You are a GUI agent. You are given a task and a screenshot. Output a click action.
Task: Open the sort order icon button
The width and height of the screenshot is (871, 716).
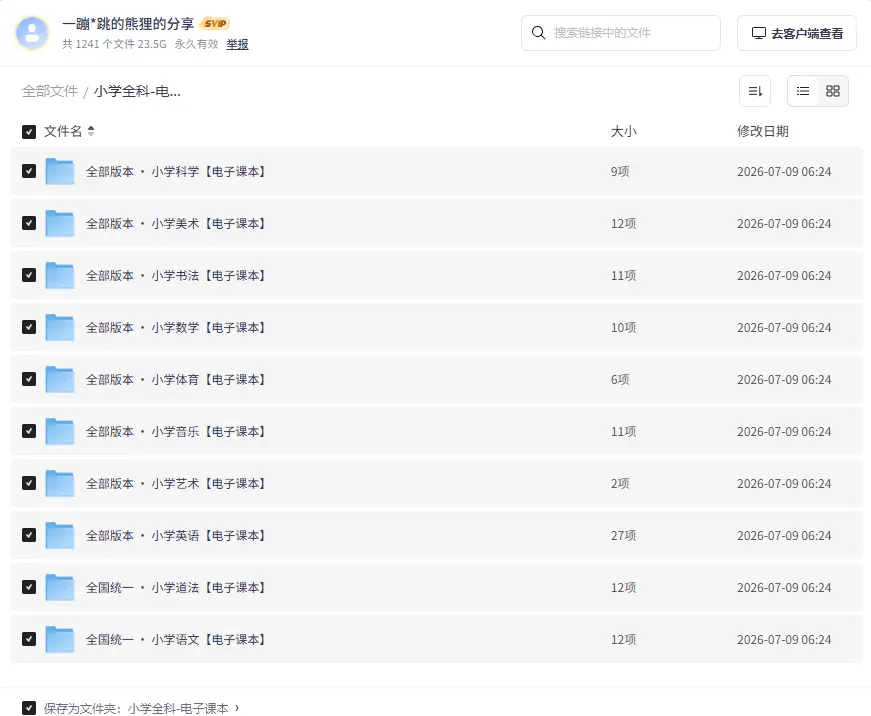tap(755, 91)
